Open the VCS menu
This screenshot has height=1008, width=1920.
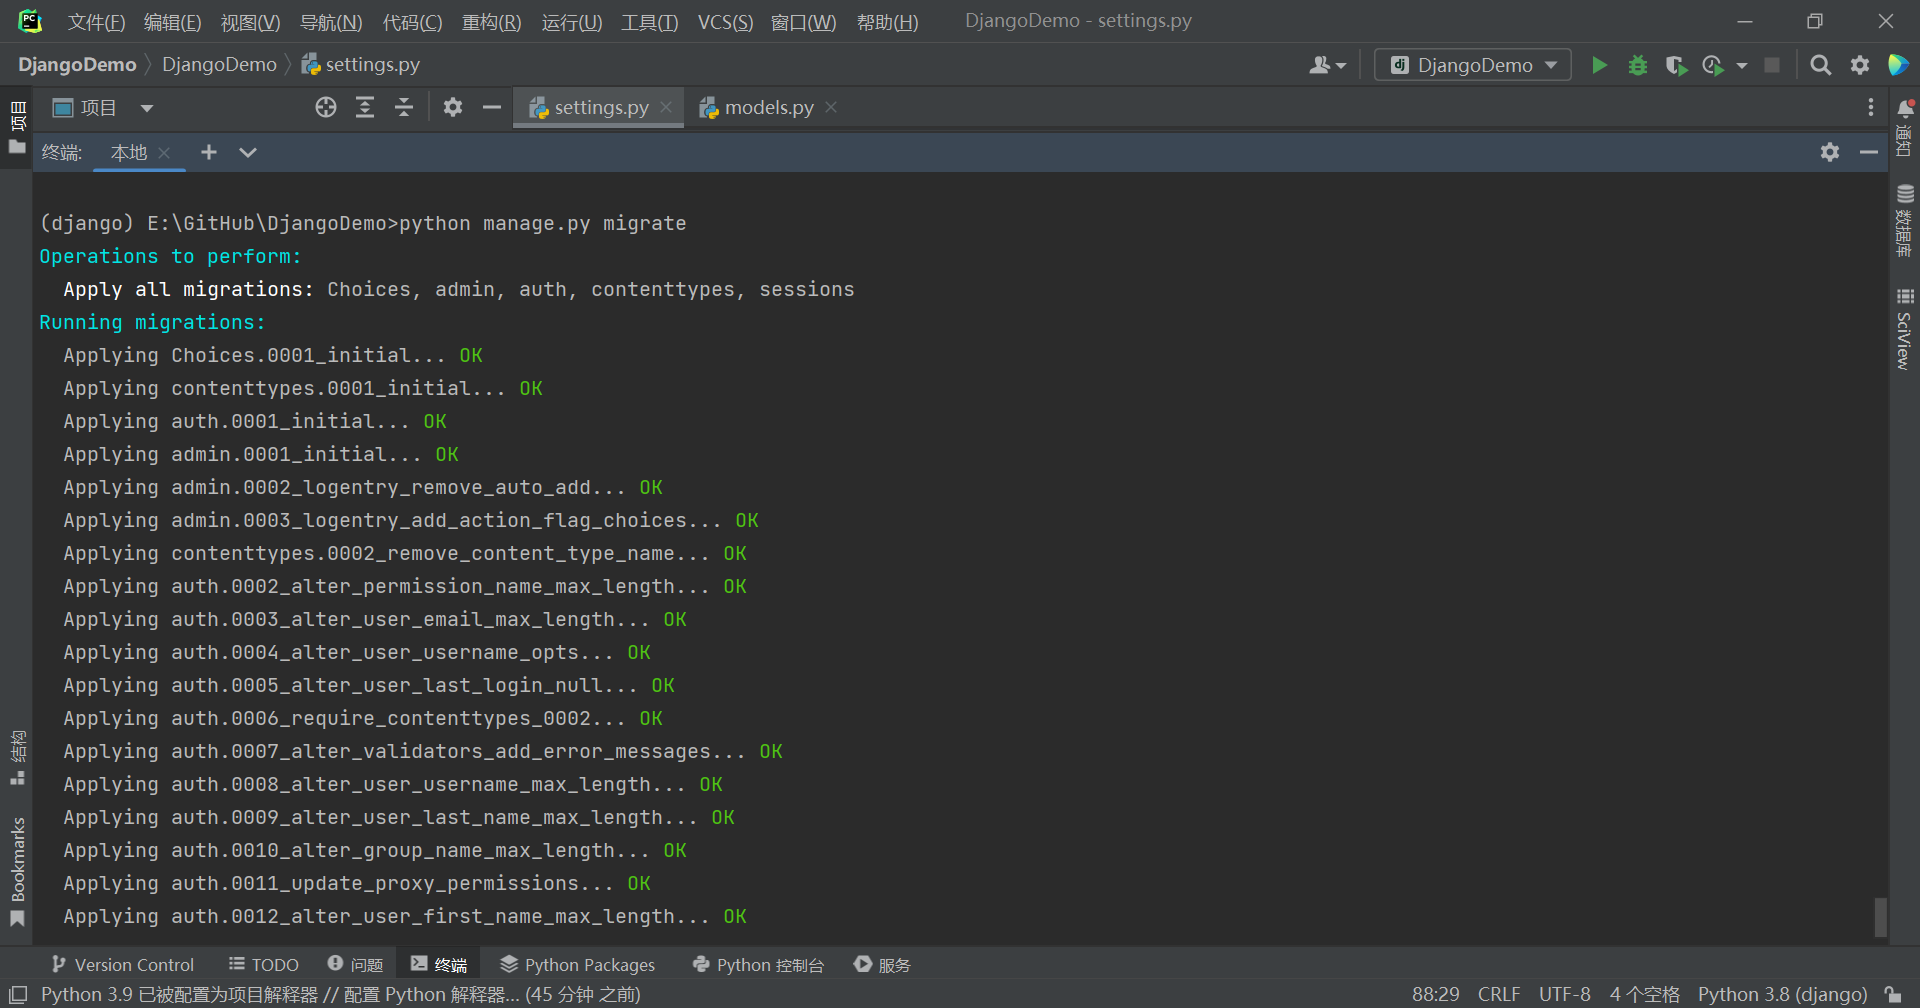tap(725, 22)
